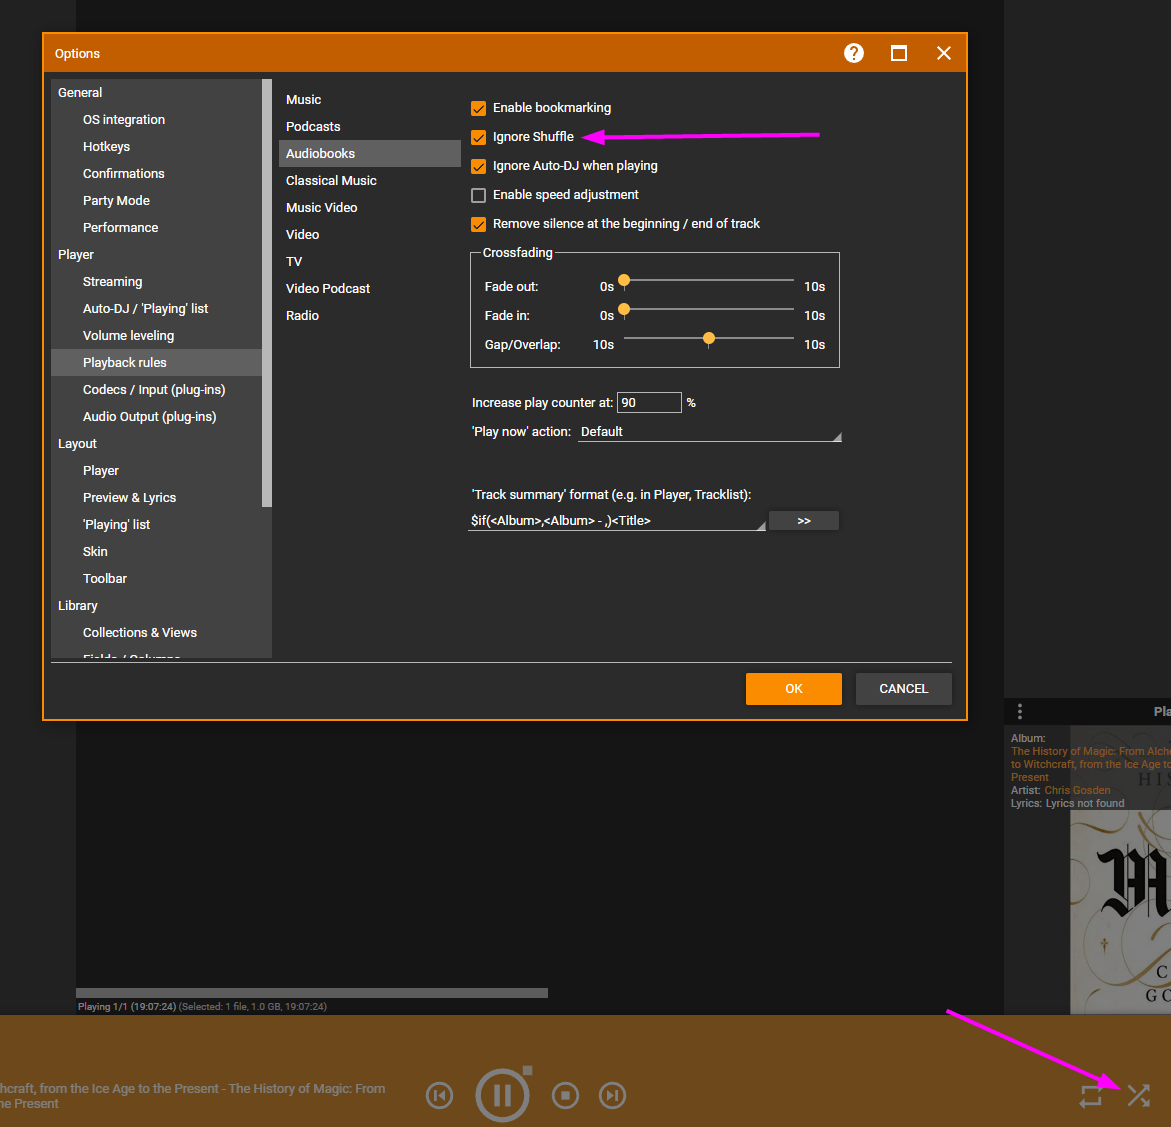Image resolution: width=1171 pixels, height=1127 pixels.
Task: Go to the previous track
Action: click(439, 1096)
